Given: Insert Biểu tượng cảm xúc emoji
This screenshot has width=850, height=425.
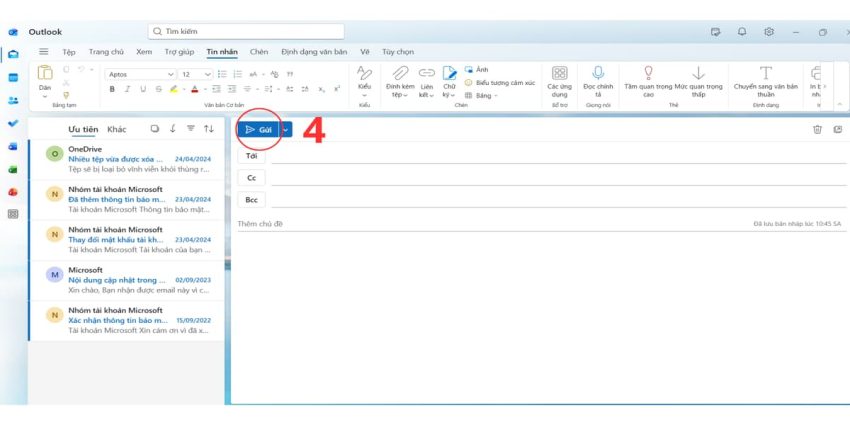Looking at the screenshot, I should (500, 82).
